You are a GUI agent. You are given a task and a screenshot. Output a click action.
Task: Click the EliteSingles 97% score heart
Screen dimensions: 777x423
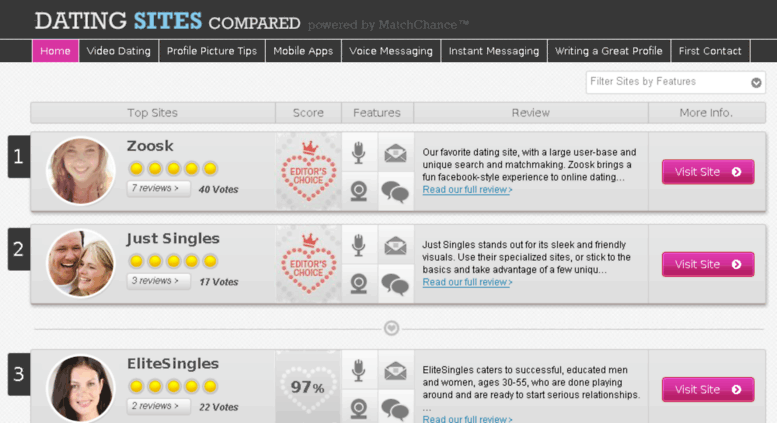[x=308, y=387]
